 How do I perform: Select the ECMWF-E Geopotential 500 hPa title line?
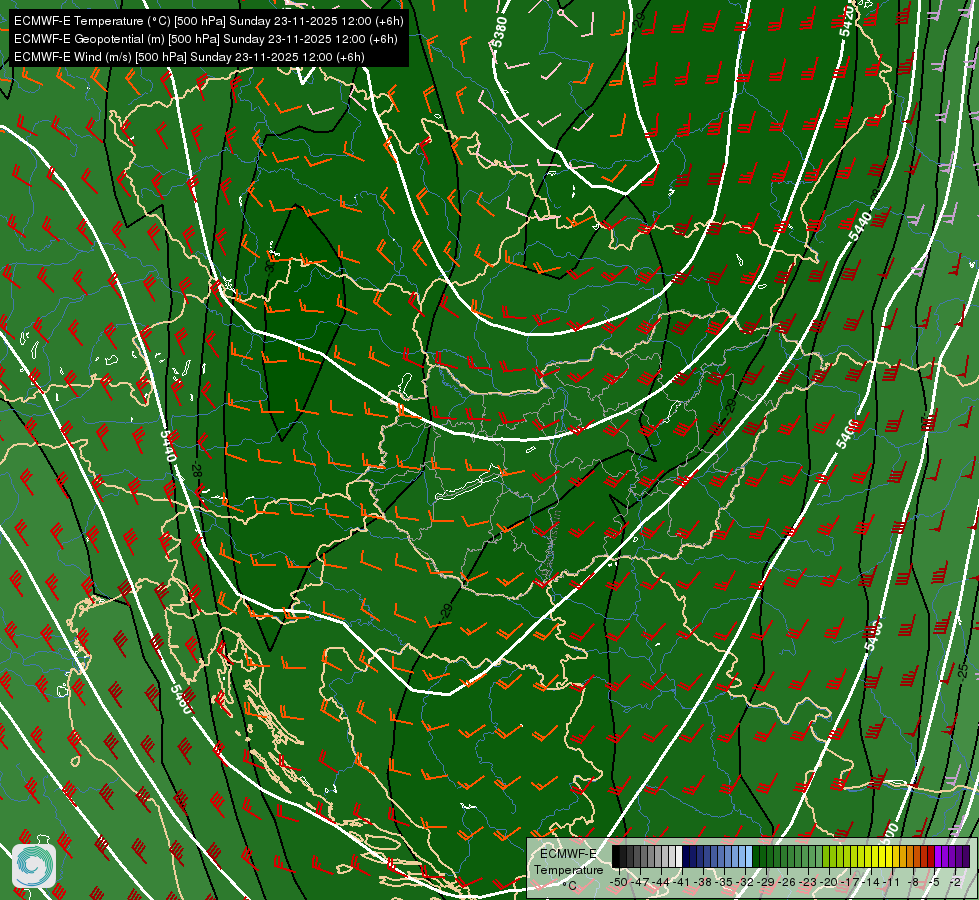coord(205,39)
